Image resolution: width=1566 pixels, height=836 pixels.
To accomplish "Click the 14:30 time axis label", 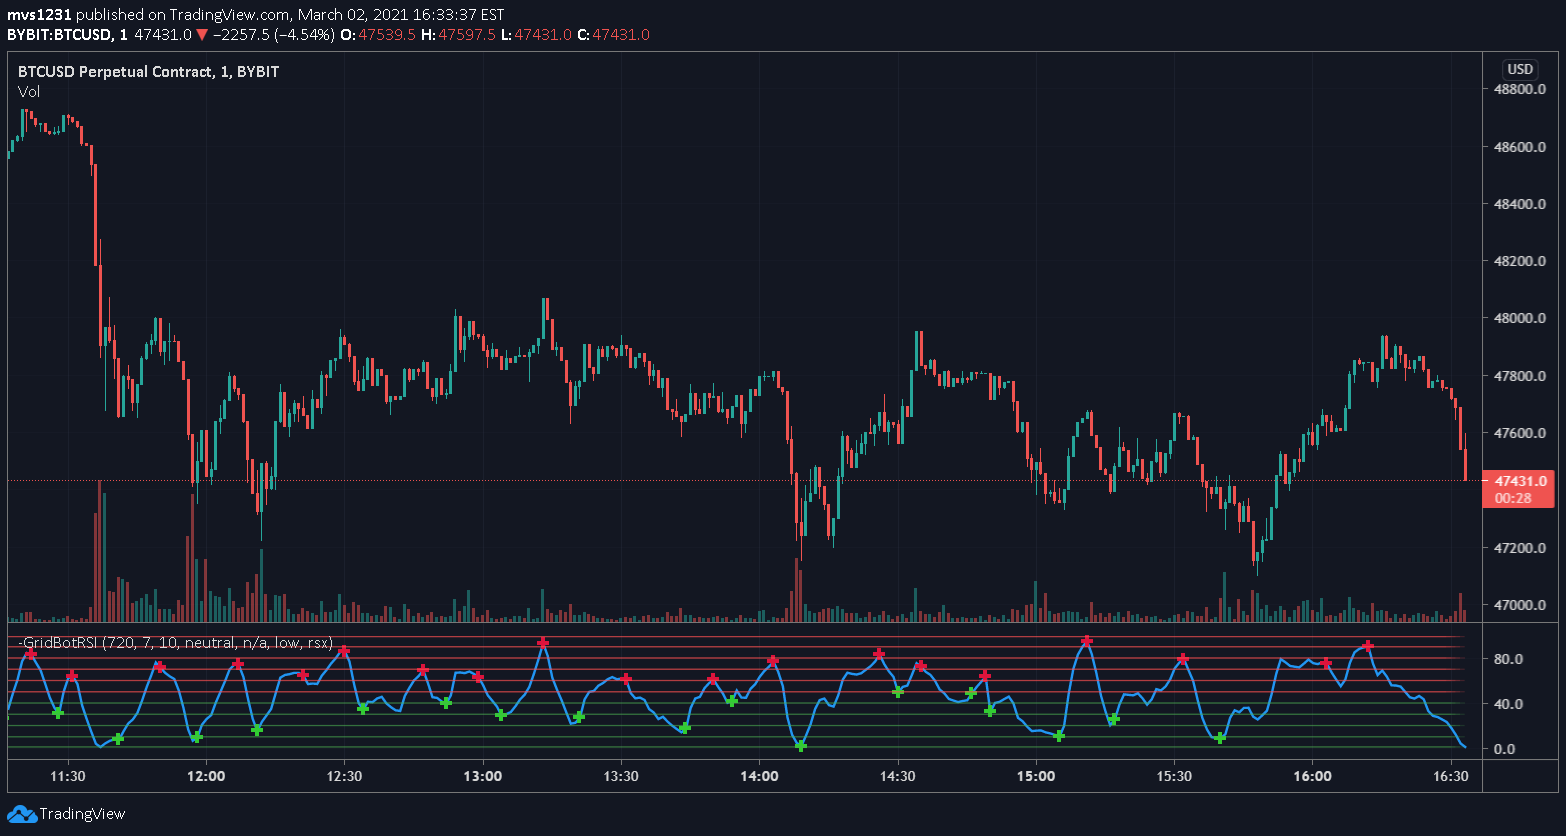I will (897, 775).
